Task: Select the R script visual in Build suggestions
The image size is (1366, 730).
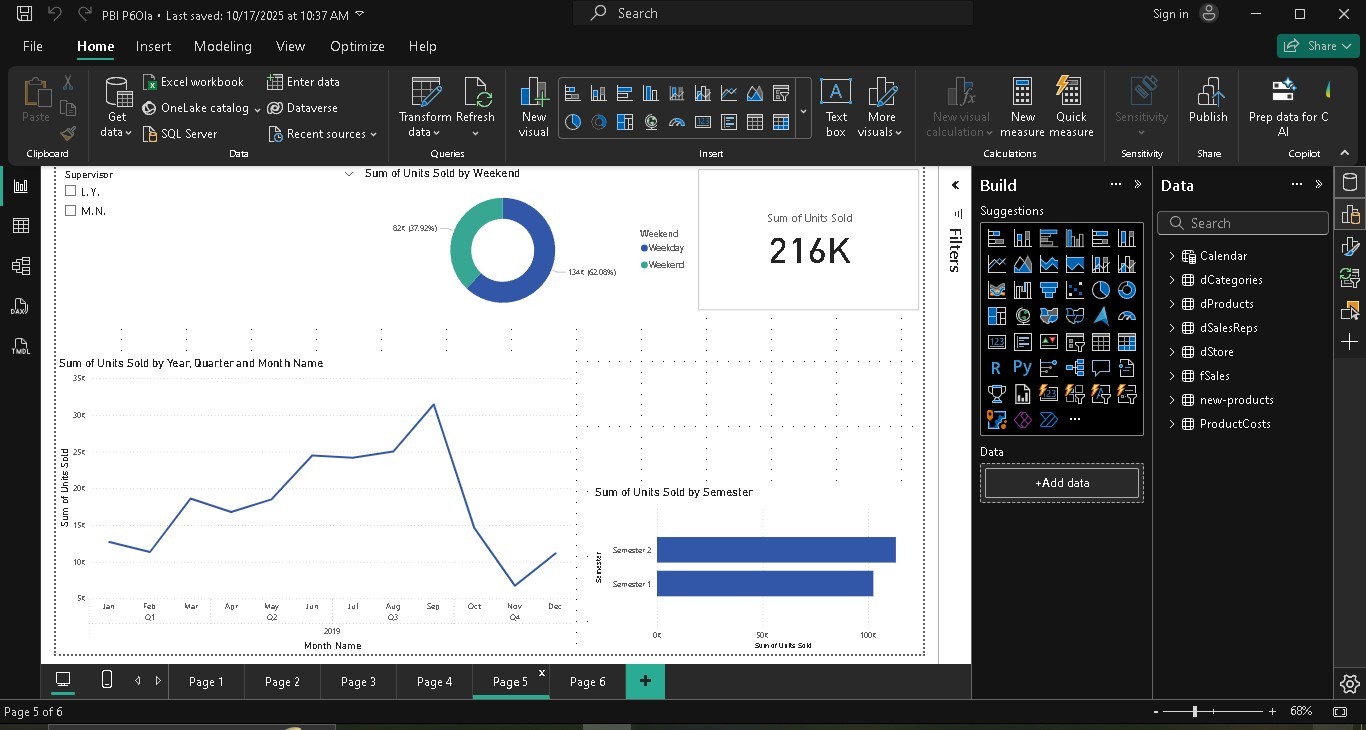Action: [x=996, y=367]
